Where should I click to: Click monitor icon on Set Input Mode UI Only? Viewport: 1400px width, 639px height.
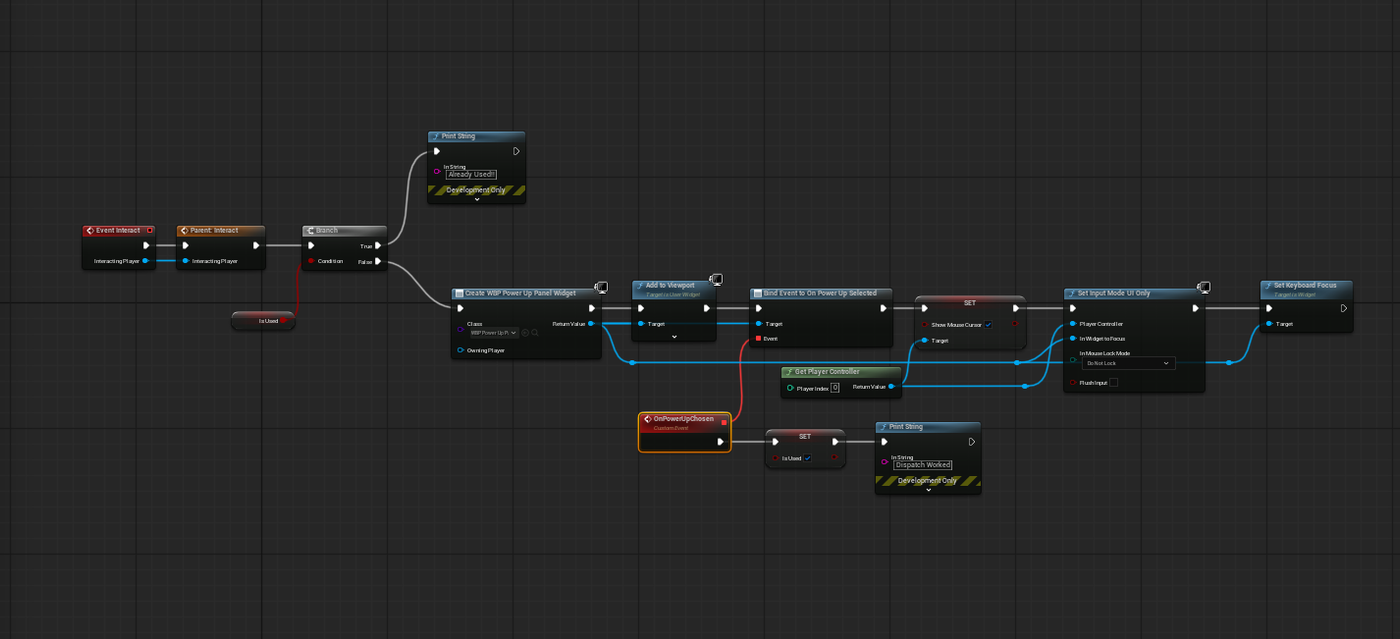pyautogui.click(x=1203, y=288)
